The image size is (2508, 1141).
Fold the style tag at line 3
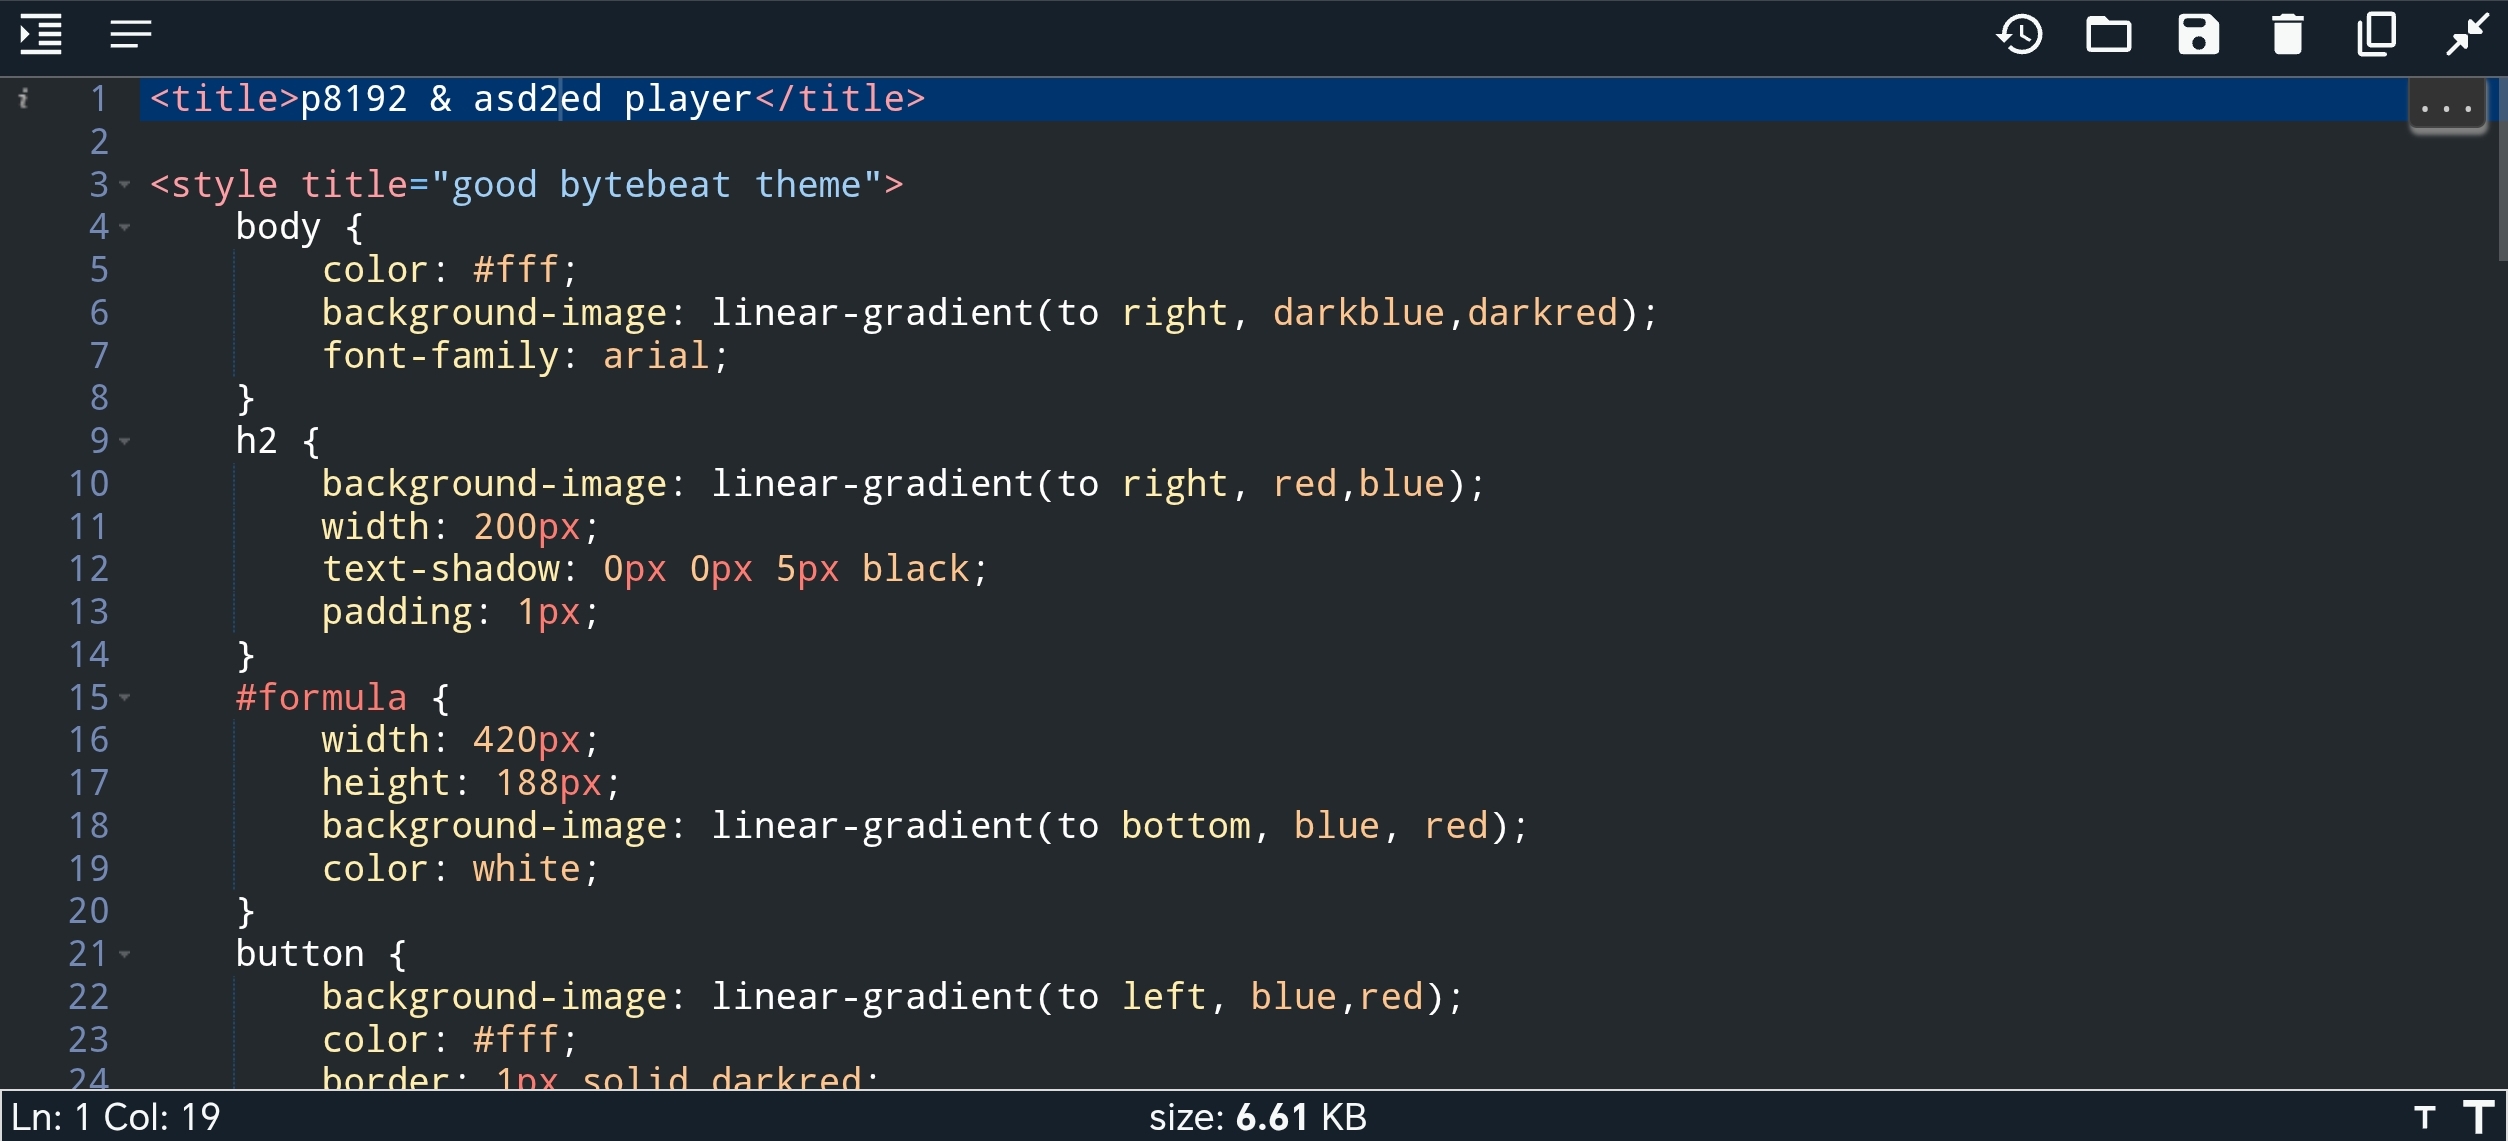pyautogui.click(x=125, y=185)
